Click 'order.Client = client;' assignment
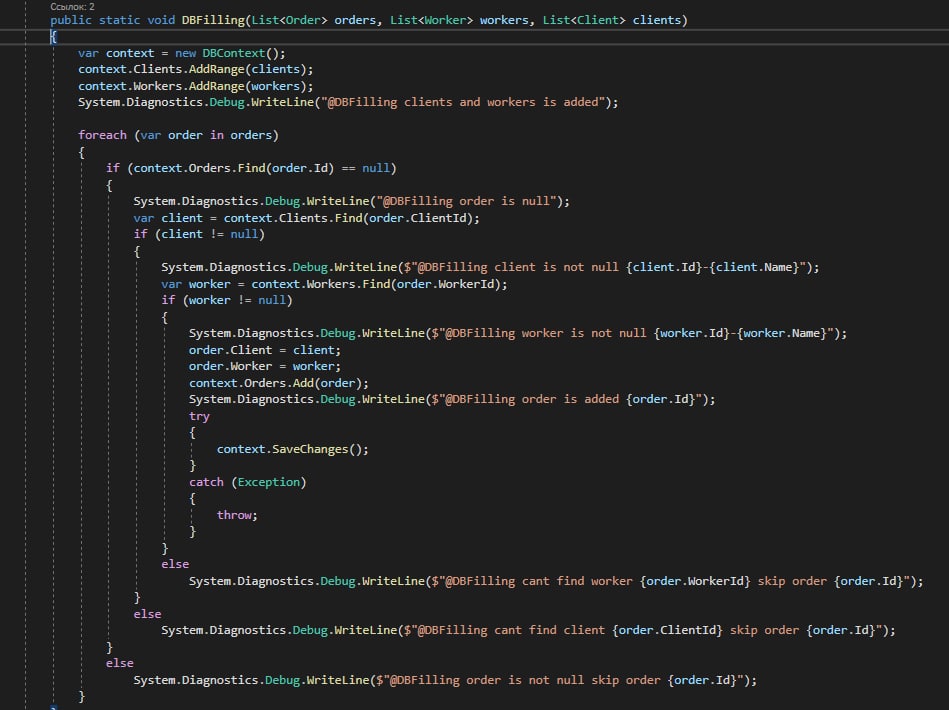 click(264, 350)
